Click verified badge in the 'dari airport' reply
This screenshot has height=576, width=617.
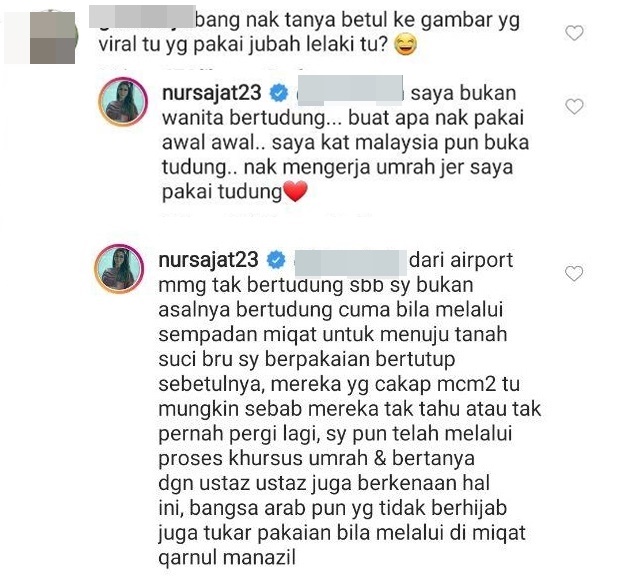[276, 260]
